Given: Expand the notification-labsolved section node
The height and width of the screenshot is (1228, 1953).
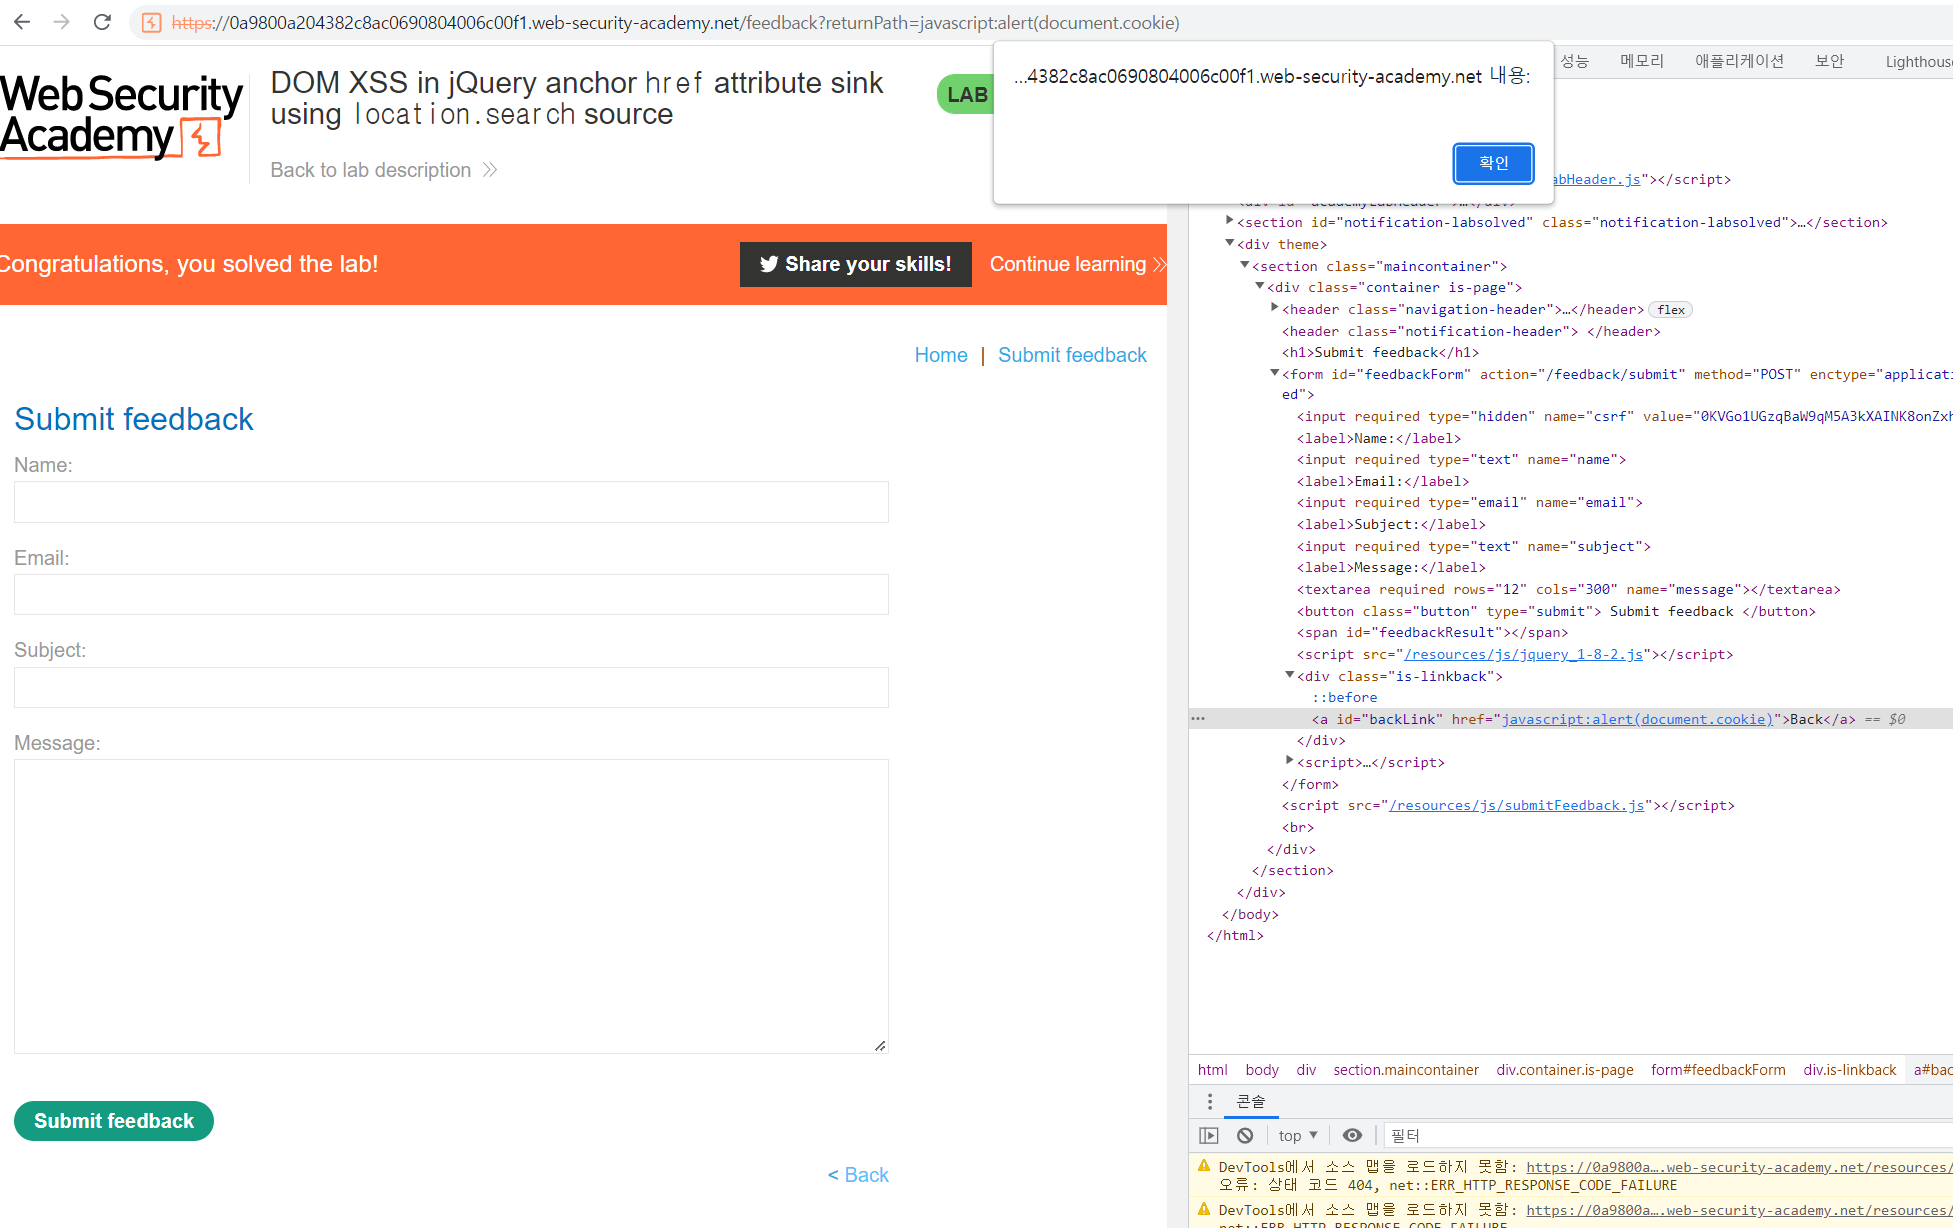Looking at the screenshot, I should pyautogui.click(x=1229, y=221).
